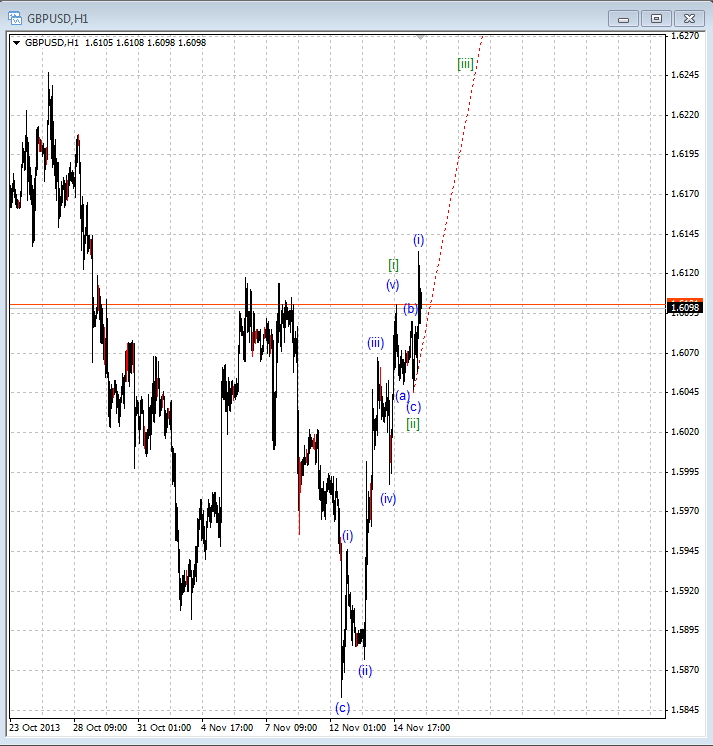Click the 23 Oct 2013 date label
The image size is (713, 746).
35,727
